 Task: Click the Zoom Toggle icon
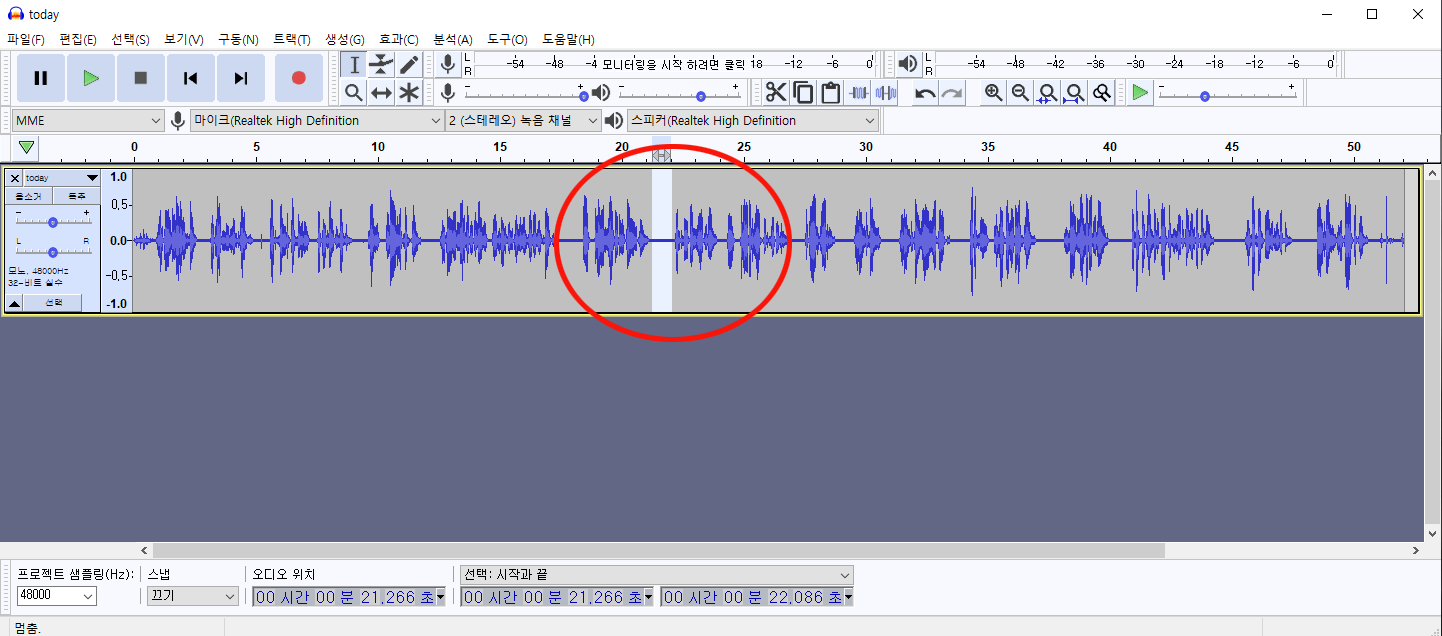click(1101, 93)
